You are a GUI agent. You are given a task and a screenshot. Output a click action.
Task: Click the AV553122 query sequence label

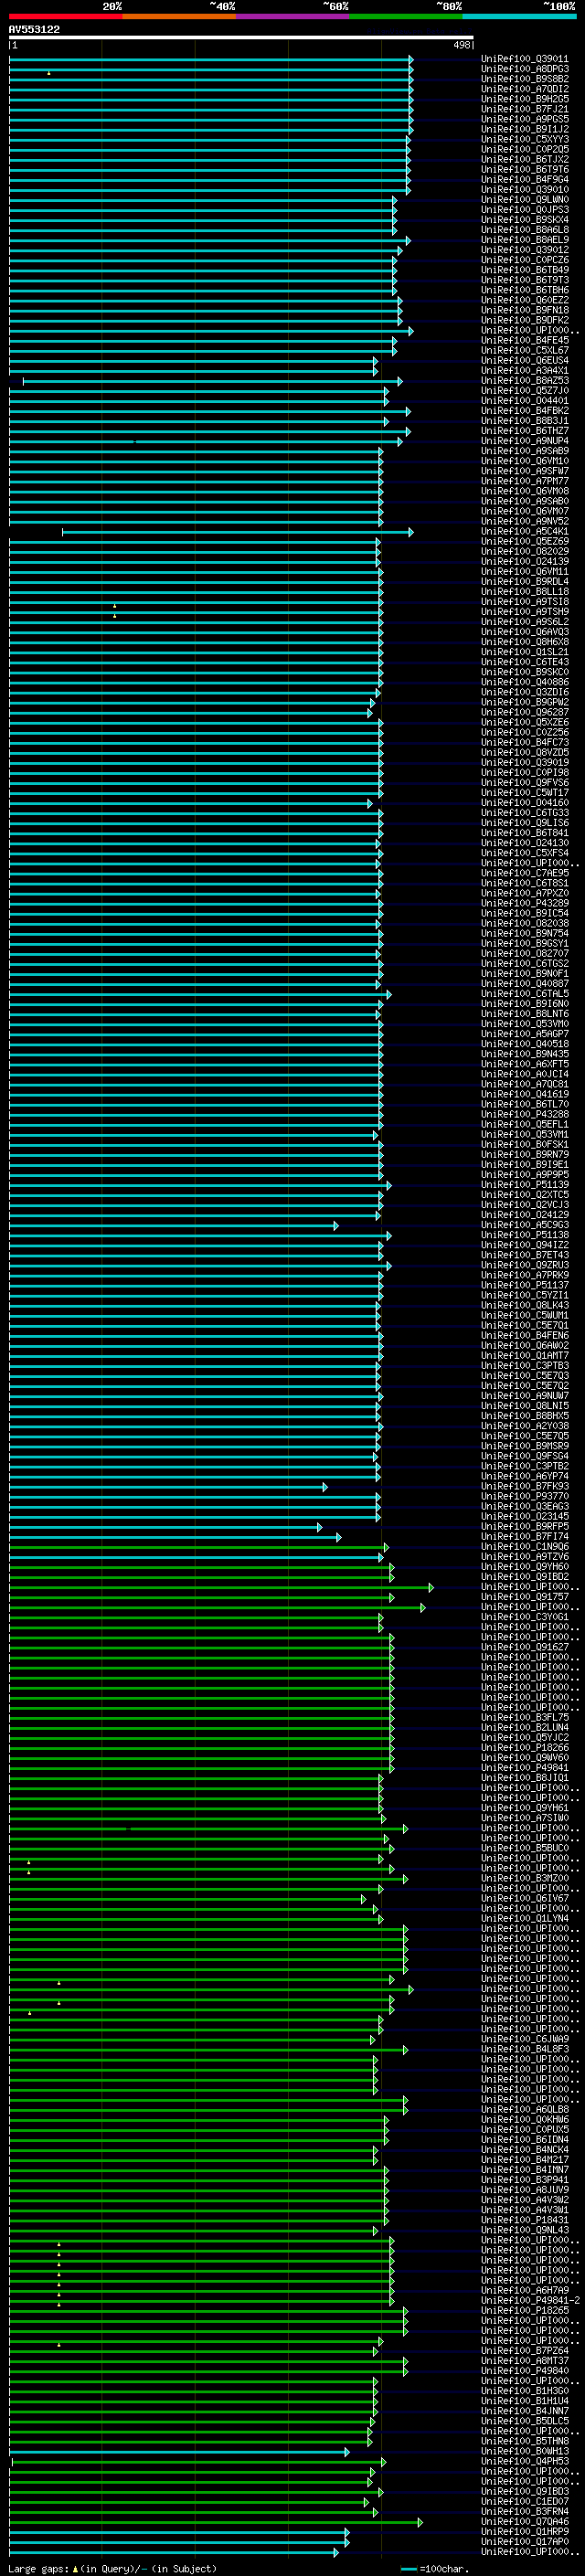point(34,30)
